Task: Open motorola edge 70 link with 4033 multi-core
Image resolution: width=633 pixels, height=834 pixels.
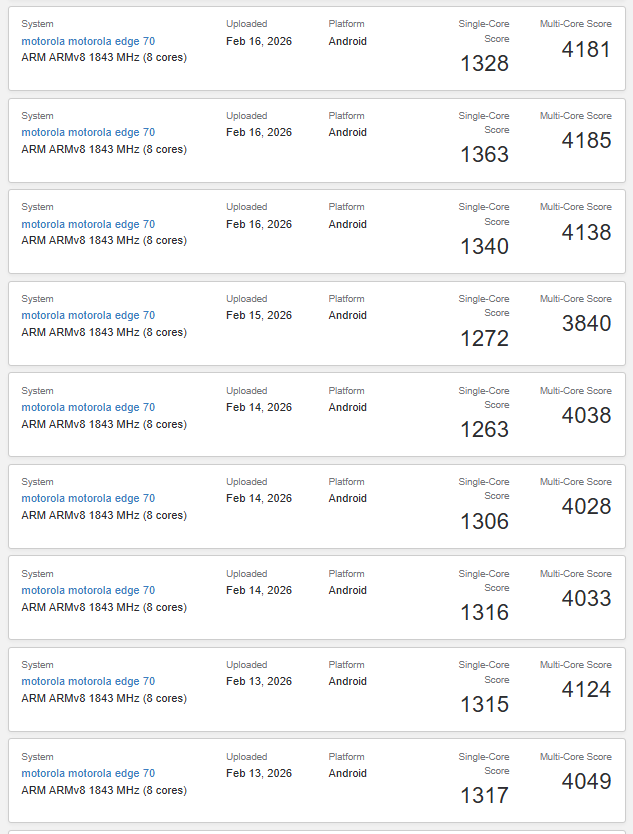Action: 88,591
